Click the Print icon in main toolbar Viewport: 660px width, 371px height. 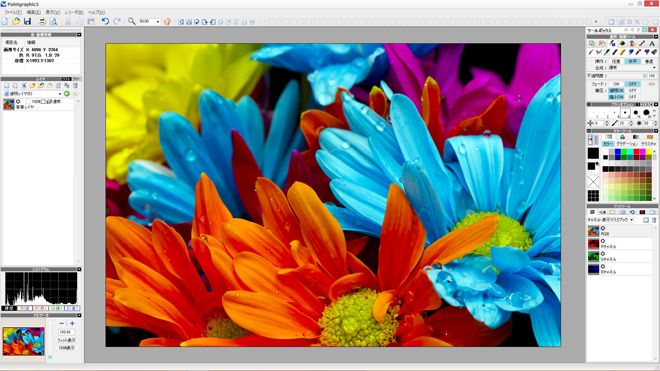[42, 21]
